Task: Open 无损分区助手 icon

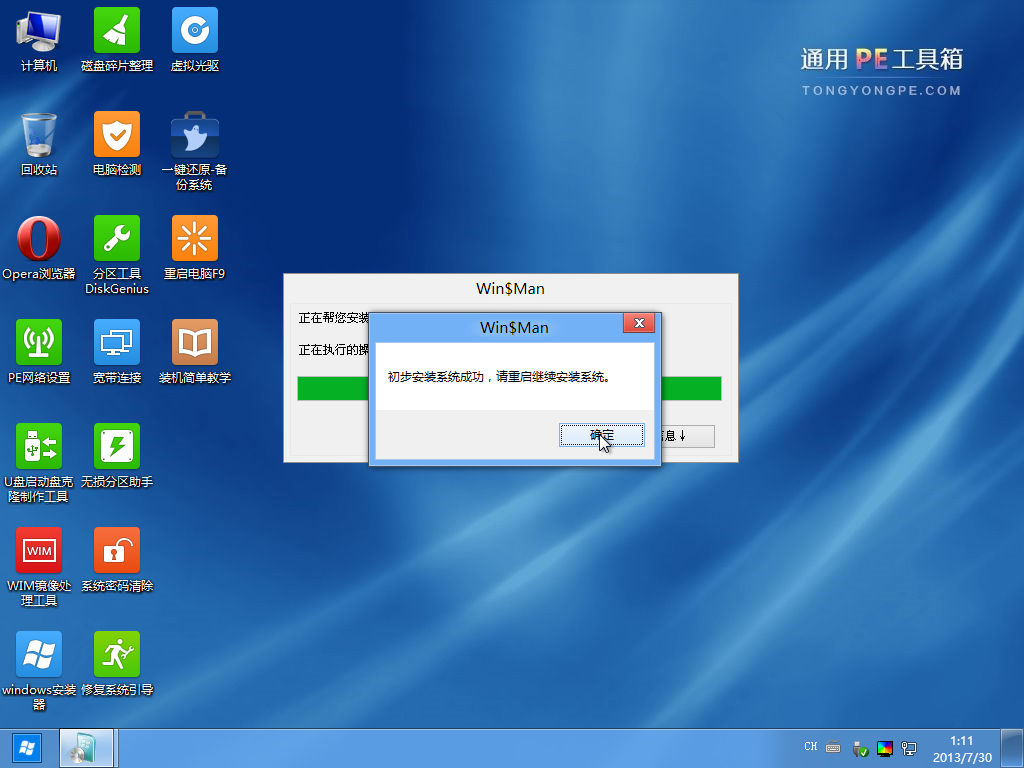Action: (117, 456)
